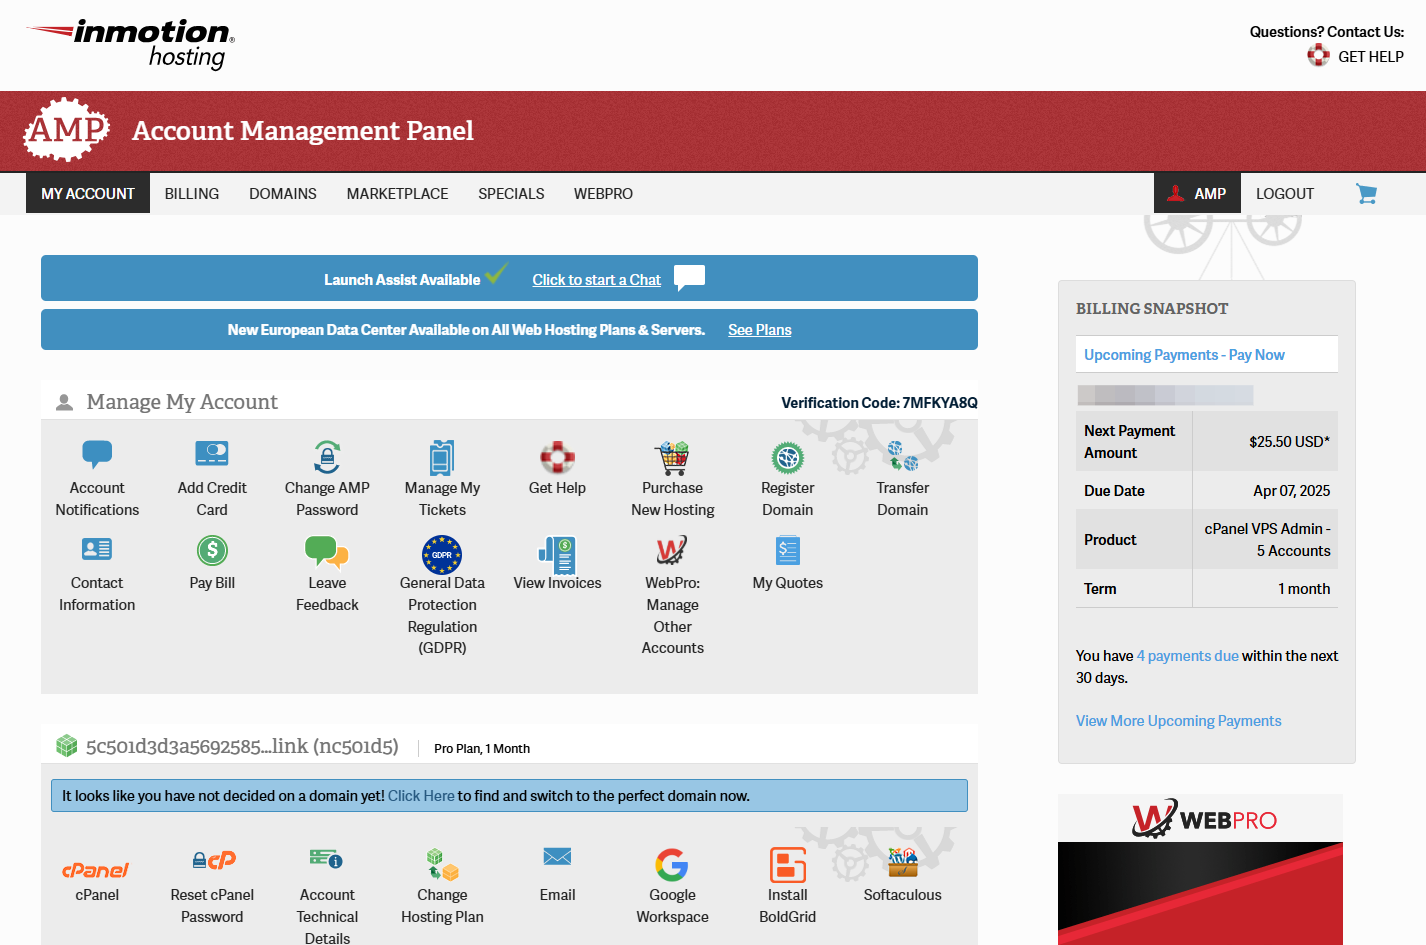This screenshot has height=945, width=1426.
Task: Click 'cPanel VPS Admin - 5 Accounts' product cell
Action: point(1267,540)
